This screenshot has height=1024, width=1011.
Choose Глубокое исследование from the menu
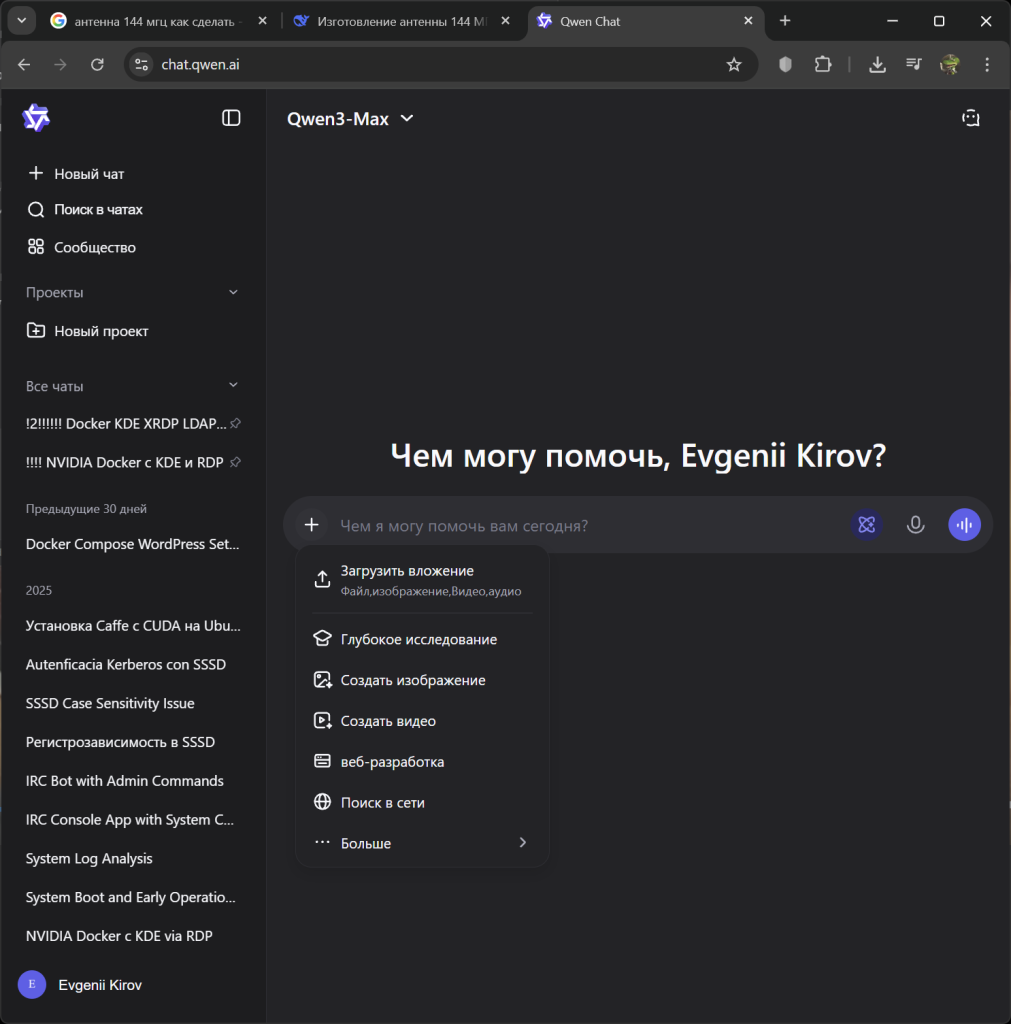[x=418, y=639]
